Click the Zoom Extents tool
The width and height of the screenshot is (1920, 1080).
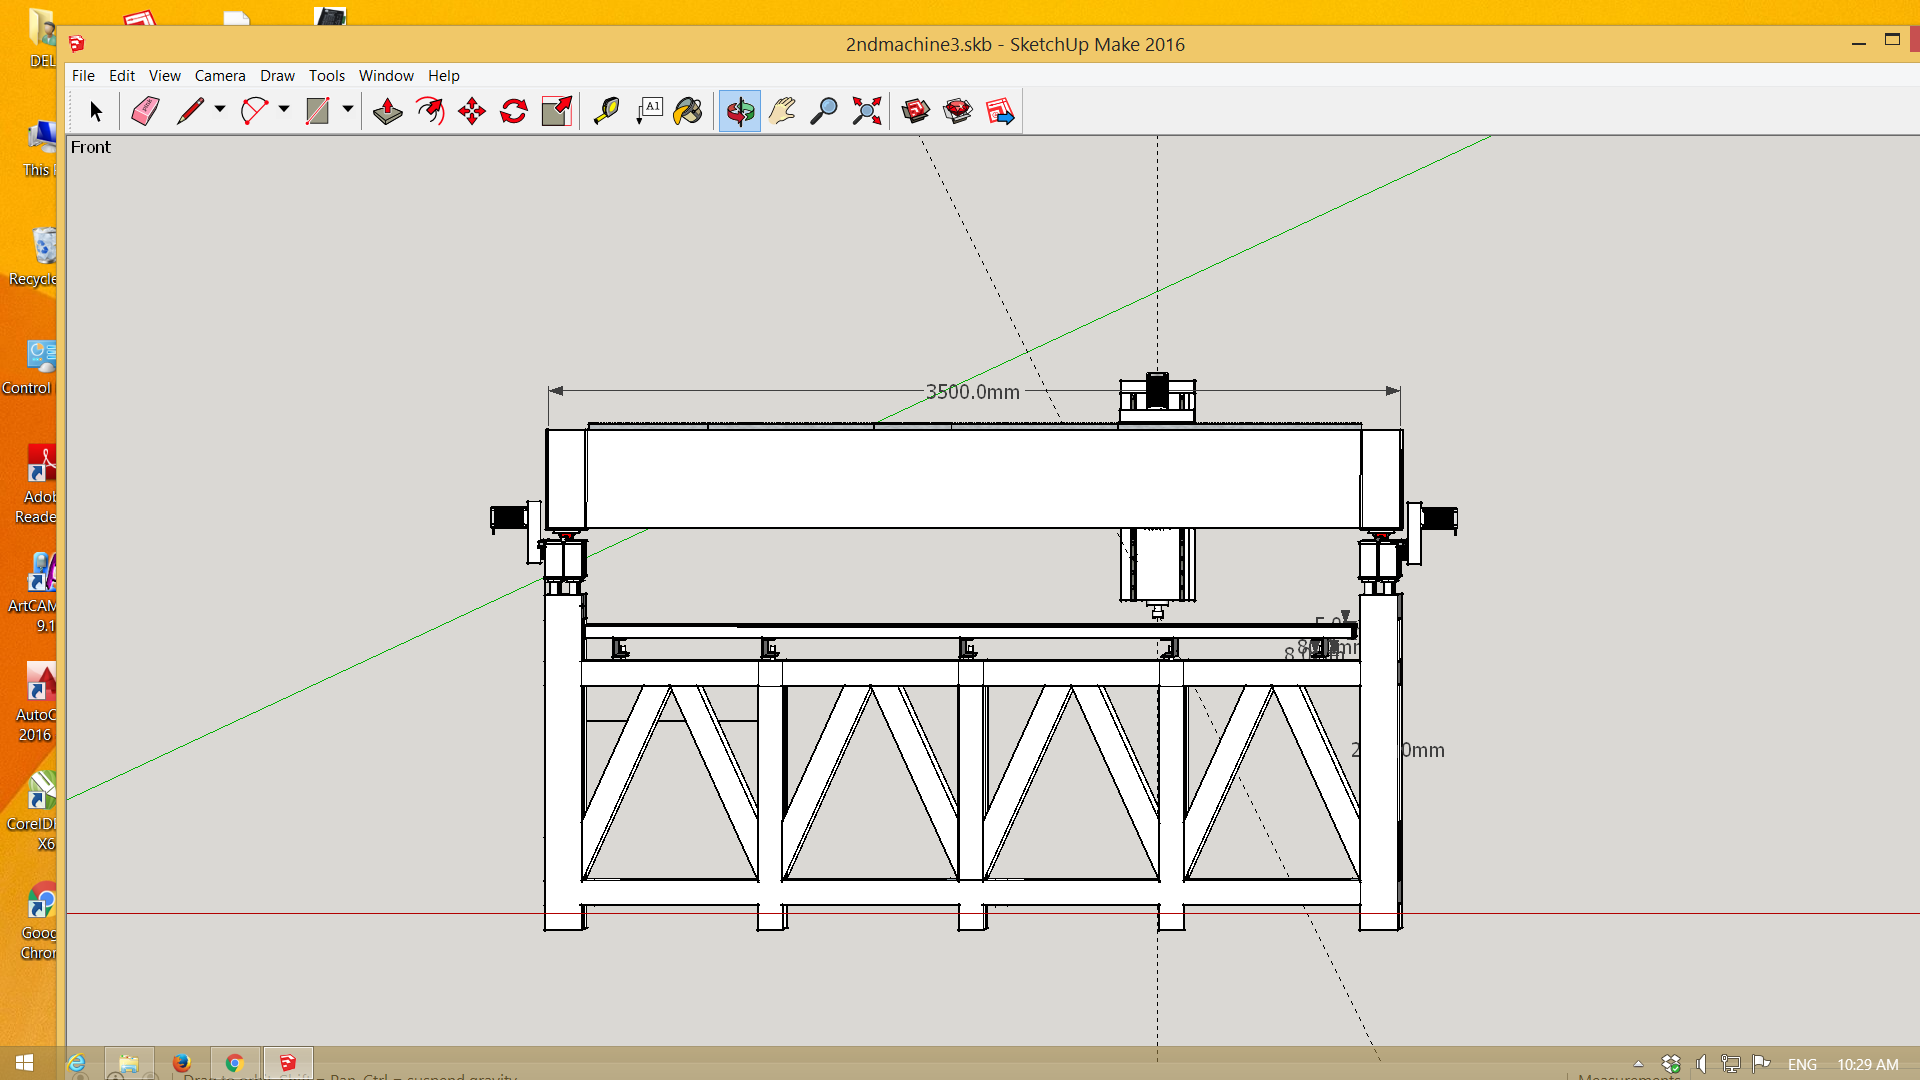pyautogui.click(x=867, y=111)
